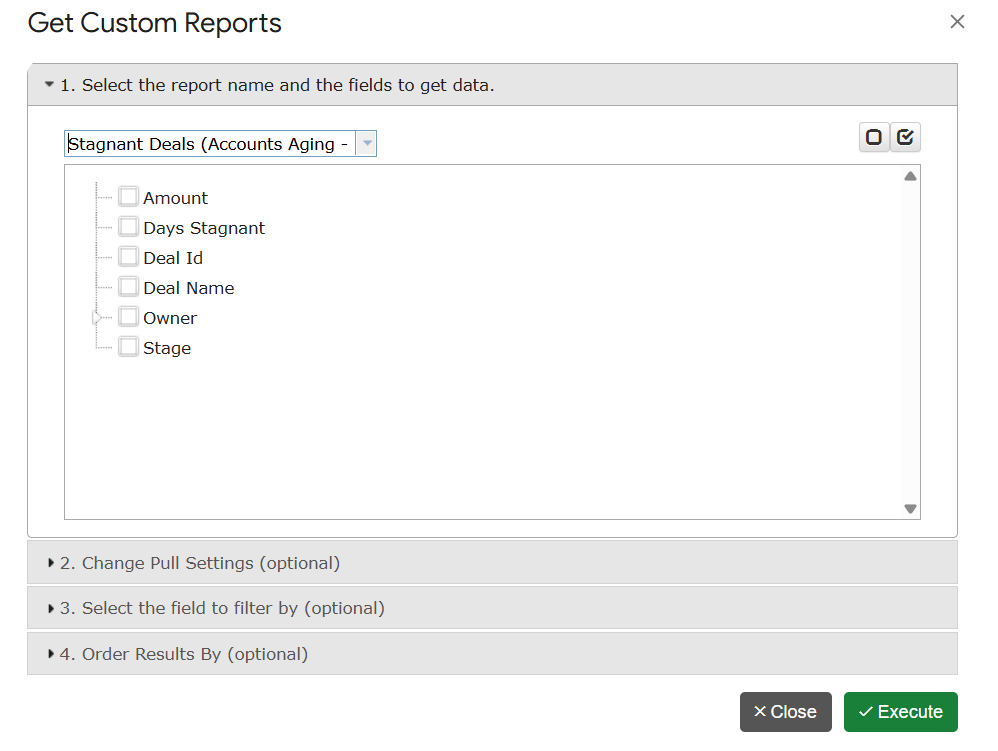Tick the Deal Id checkbox
This screenshot has height=751, width=998.
coord(128,257)
